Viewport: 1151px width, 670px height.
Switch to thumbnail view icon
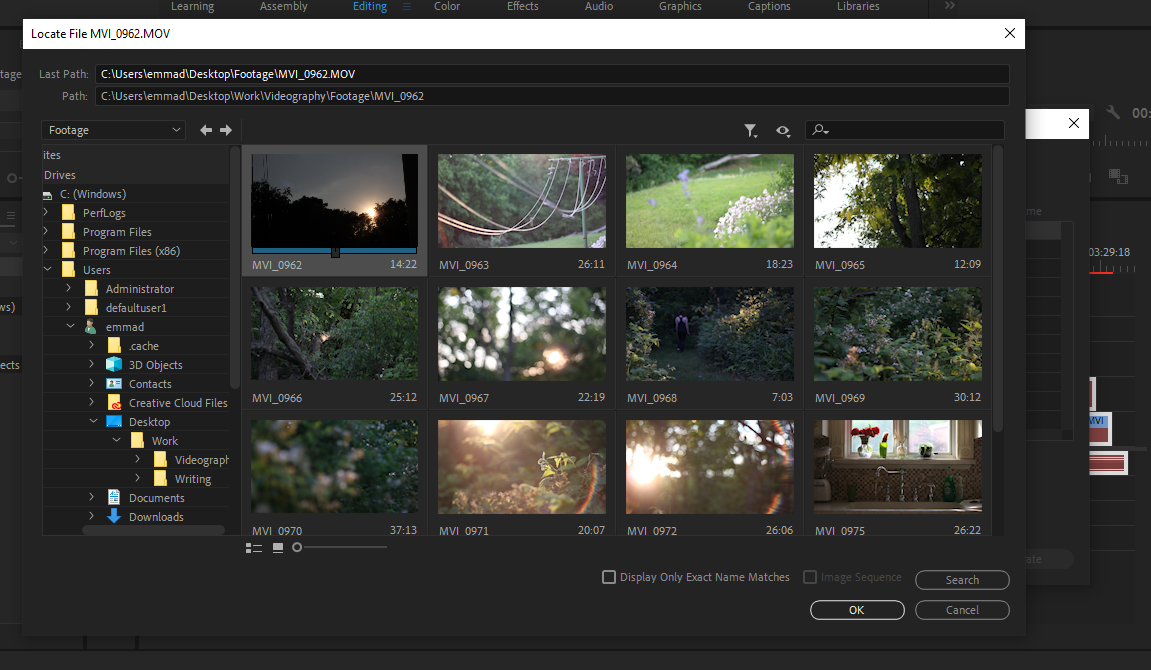(277, 547)
